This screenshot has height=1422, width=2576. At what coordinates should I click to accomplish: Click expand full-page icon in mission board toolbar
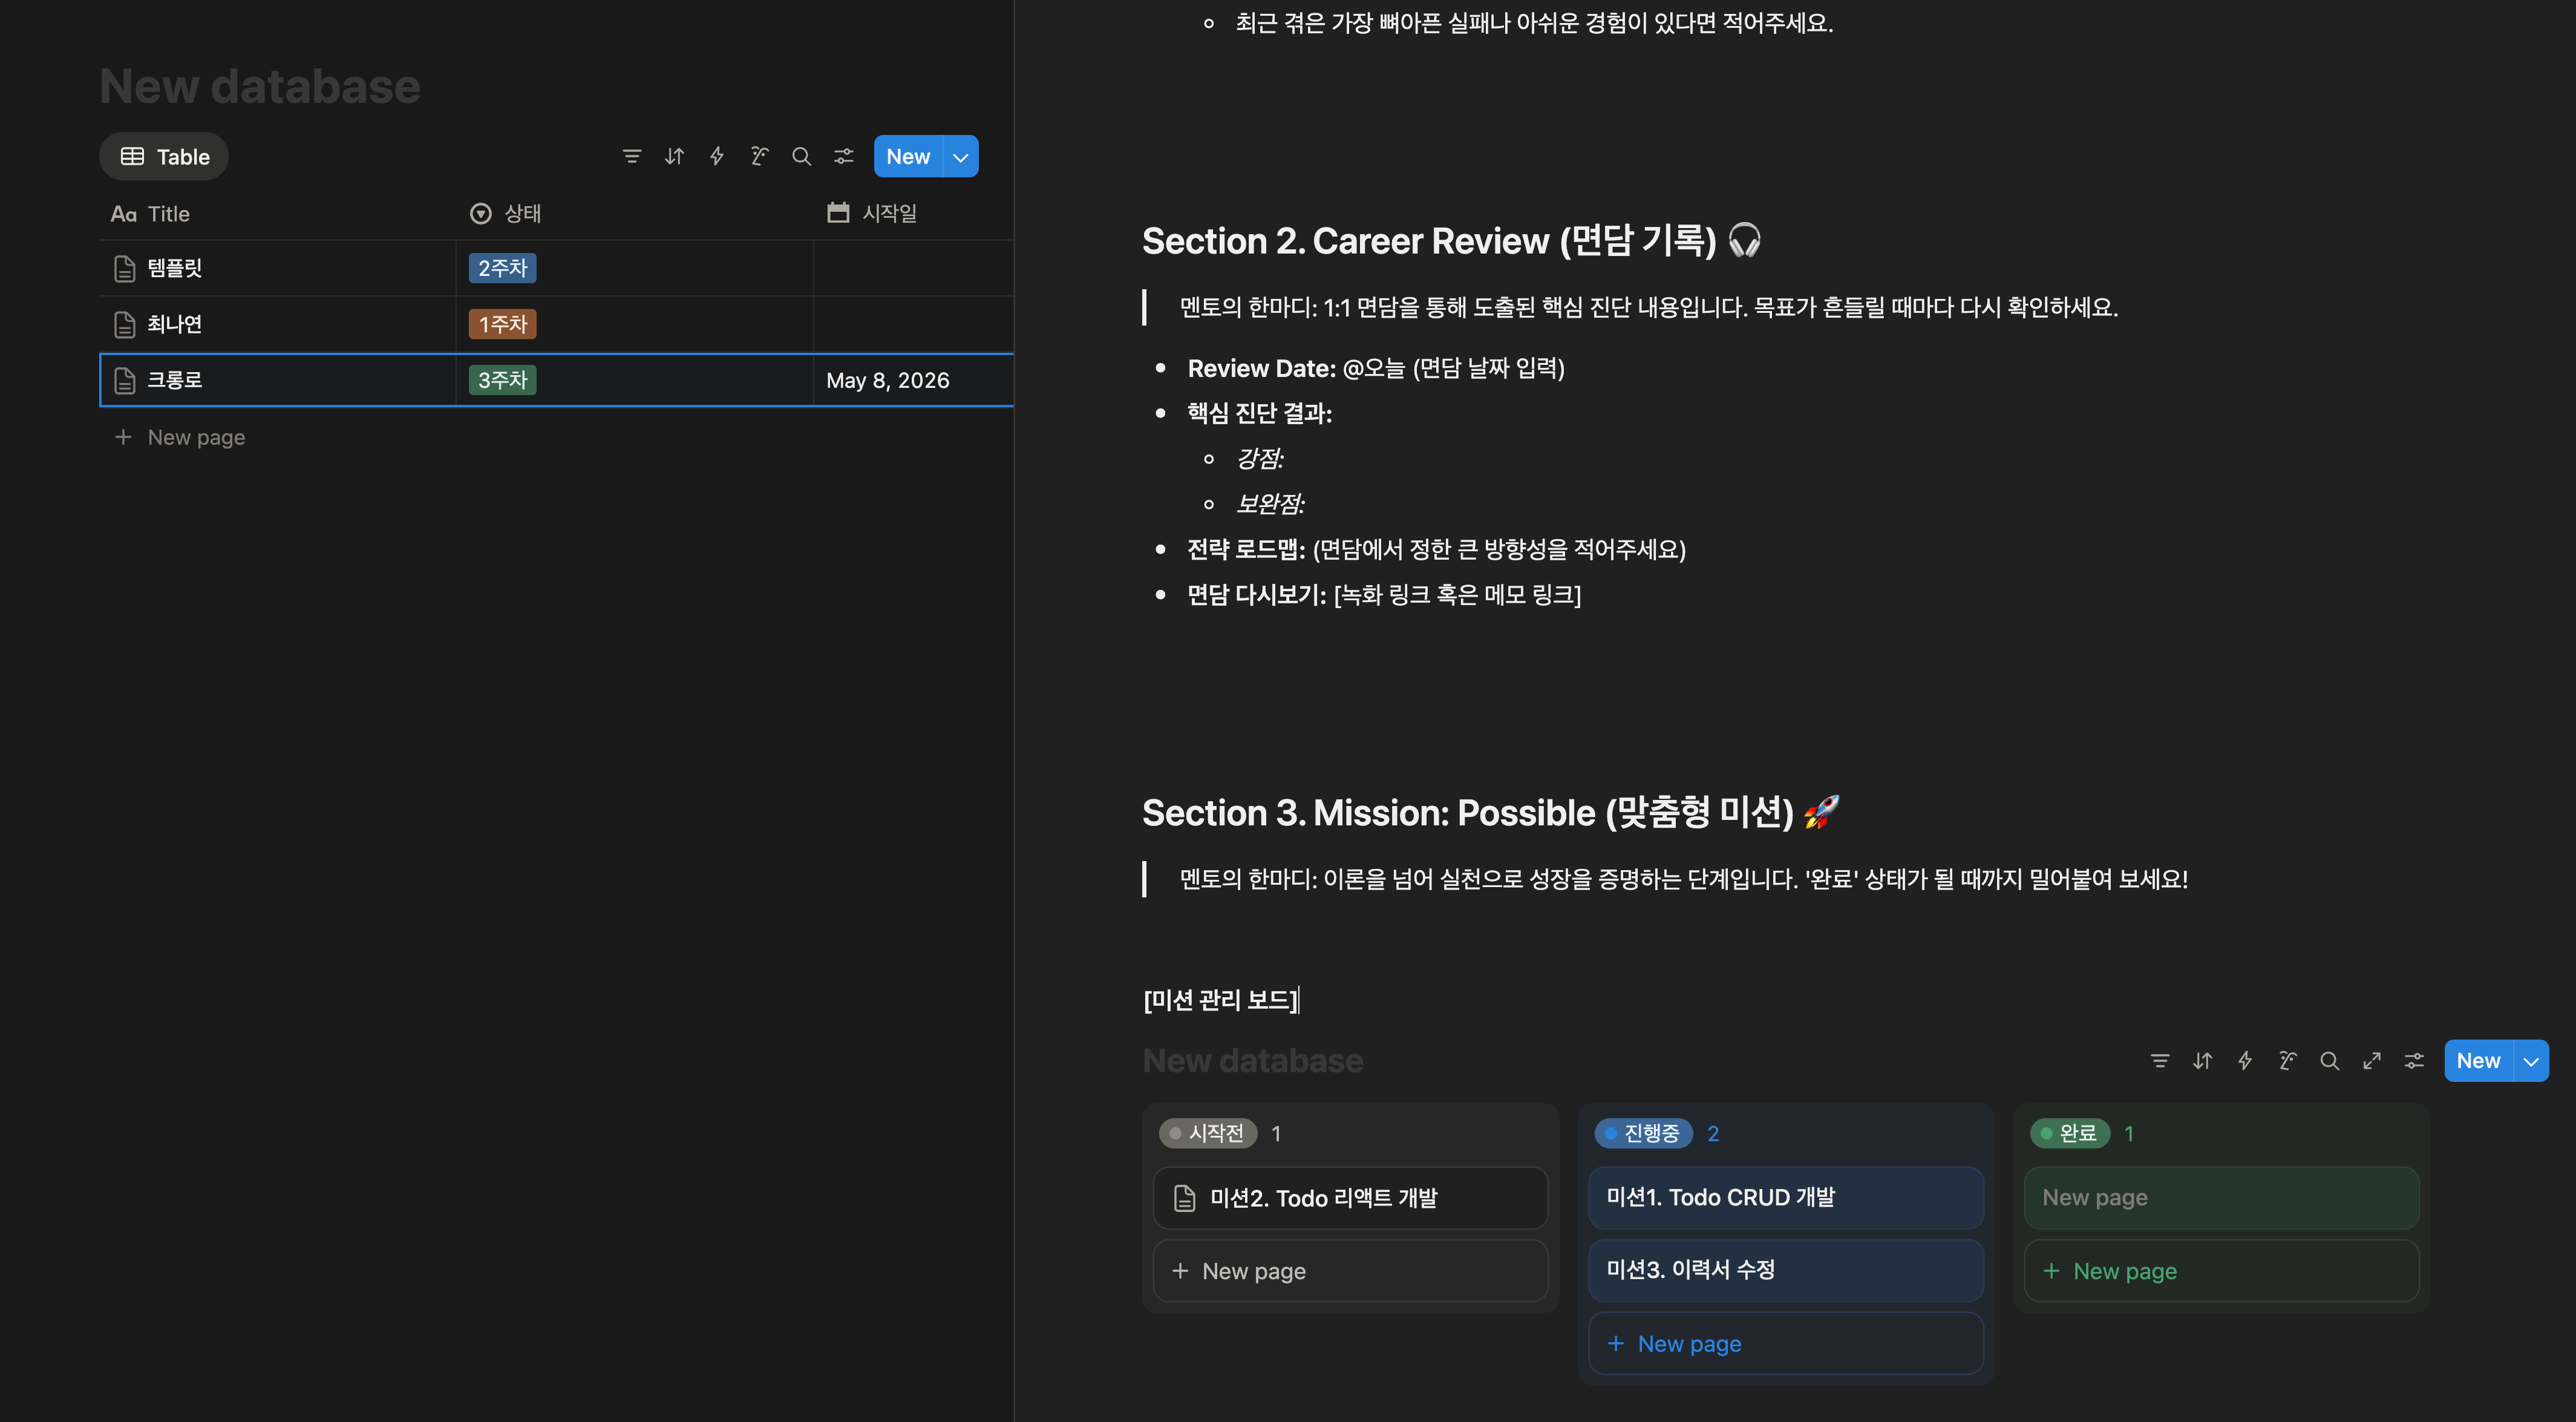pos(2371,1061)
